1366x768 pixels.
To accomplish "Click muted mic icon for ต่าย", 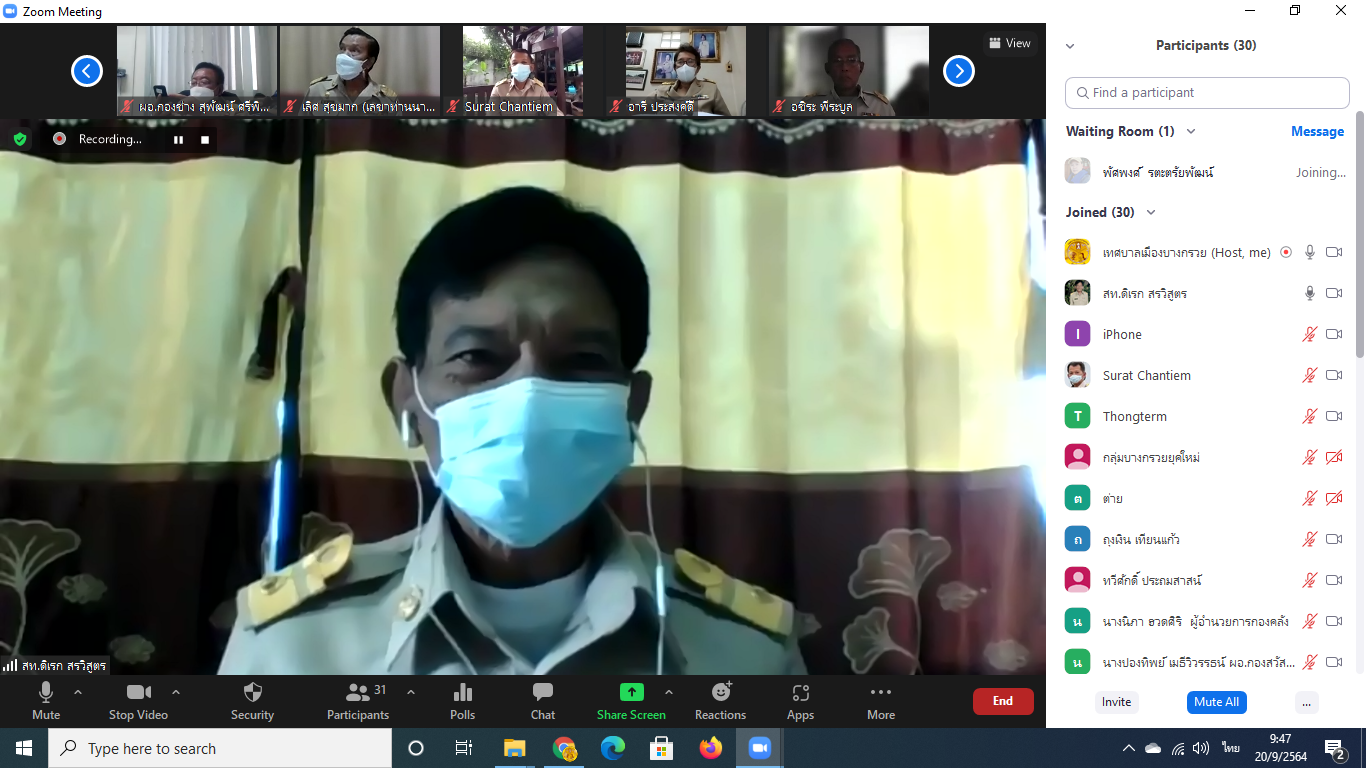I will click(1310, 498).
